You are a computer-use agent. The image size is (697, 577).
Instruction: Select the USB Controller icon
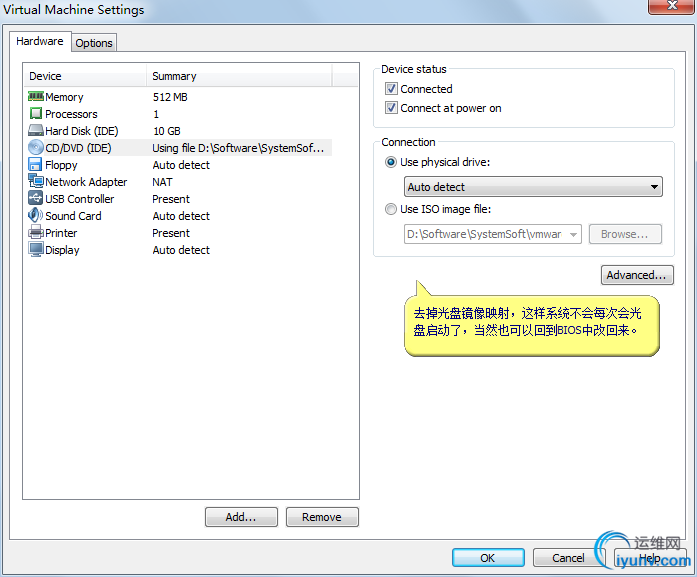tap(36, 198)
